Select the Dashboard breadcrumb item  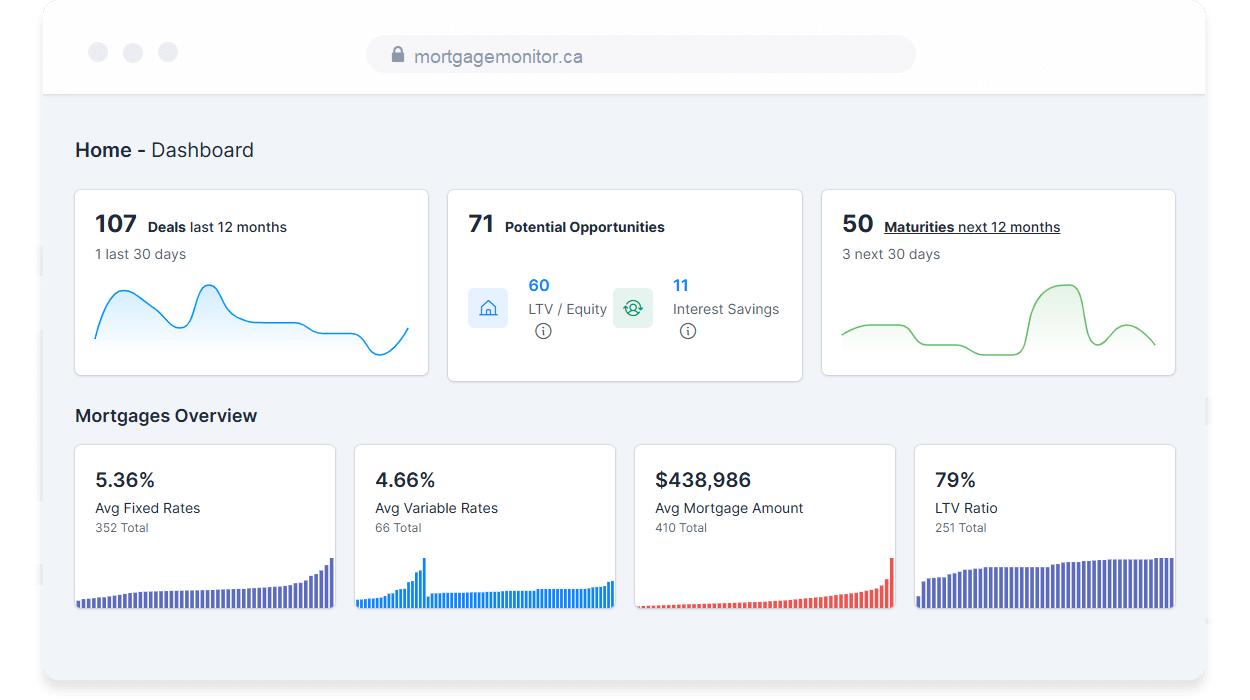202,149
